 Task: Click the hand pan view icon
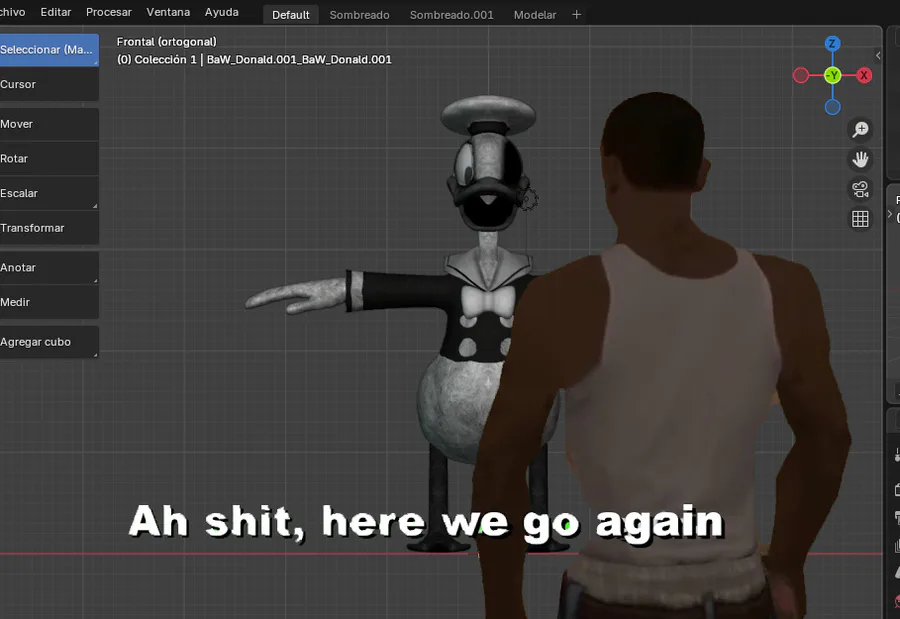pos(860,159)
